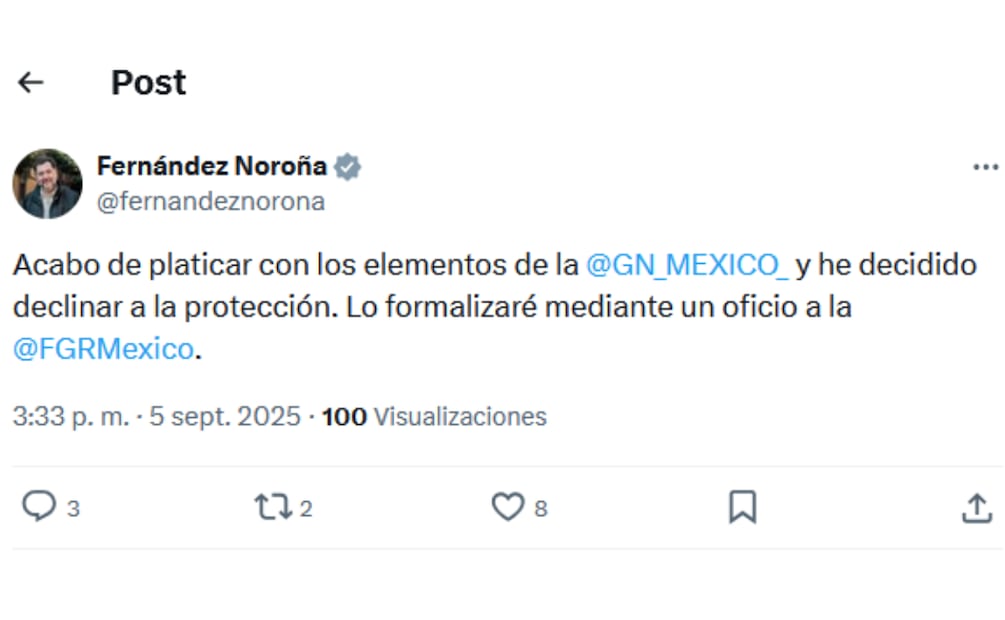Open Fernández Noroña's profile picture
The height and width of the screenshot is (620, 1005).
[47, 184]
